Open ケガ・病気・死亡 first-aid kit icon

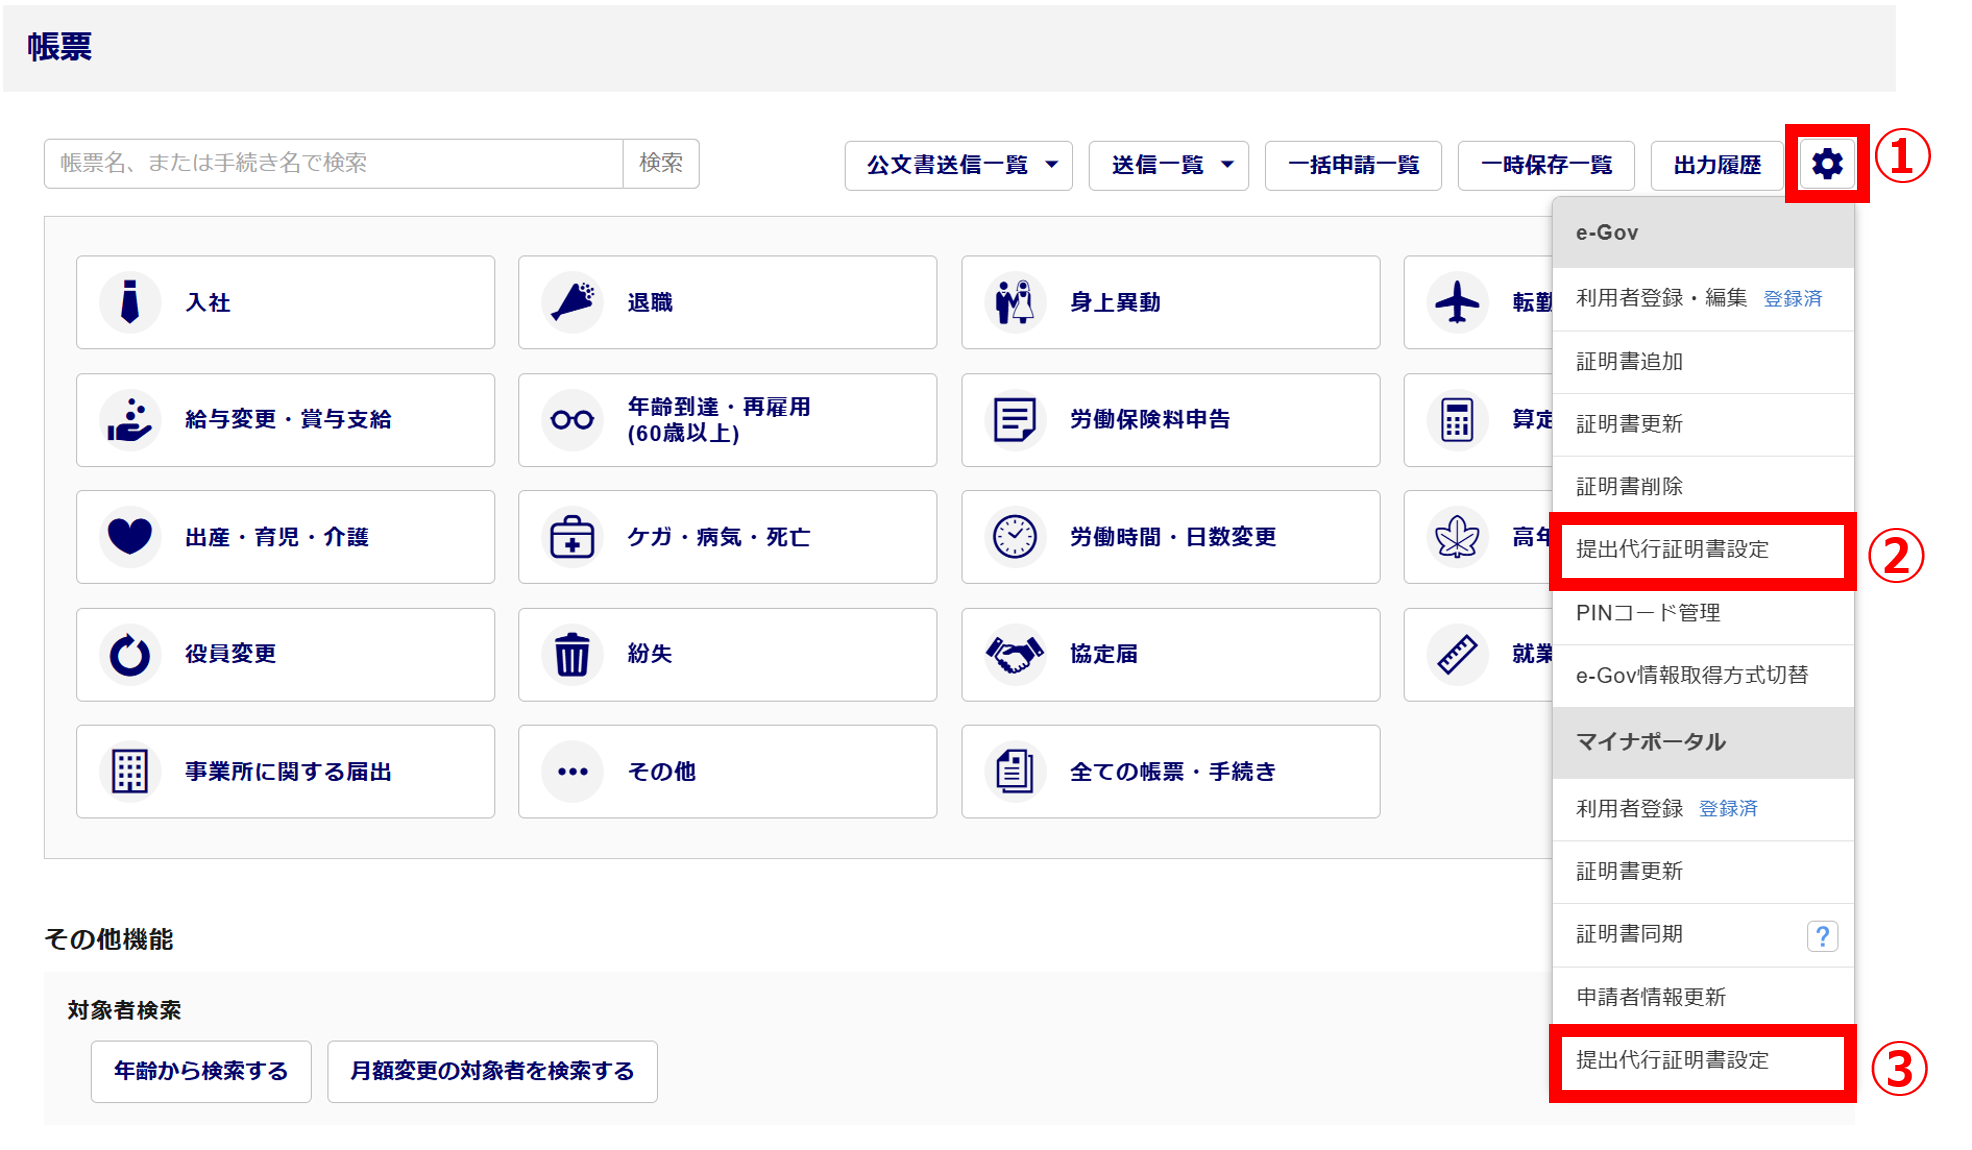pyautogui.click(x=572, y=537)
